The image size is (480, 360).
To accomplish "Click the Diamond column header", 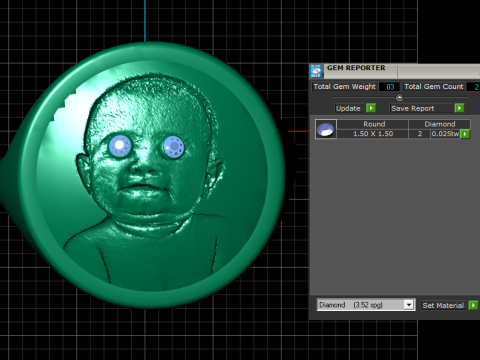I will tap(439, 124).
